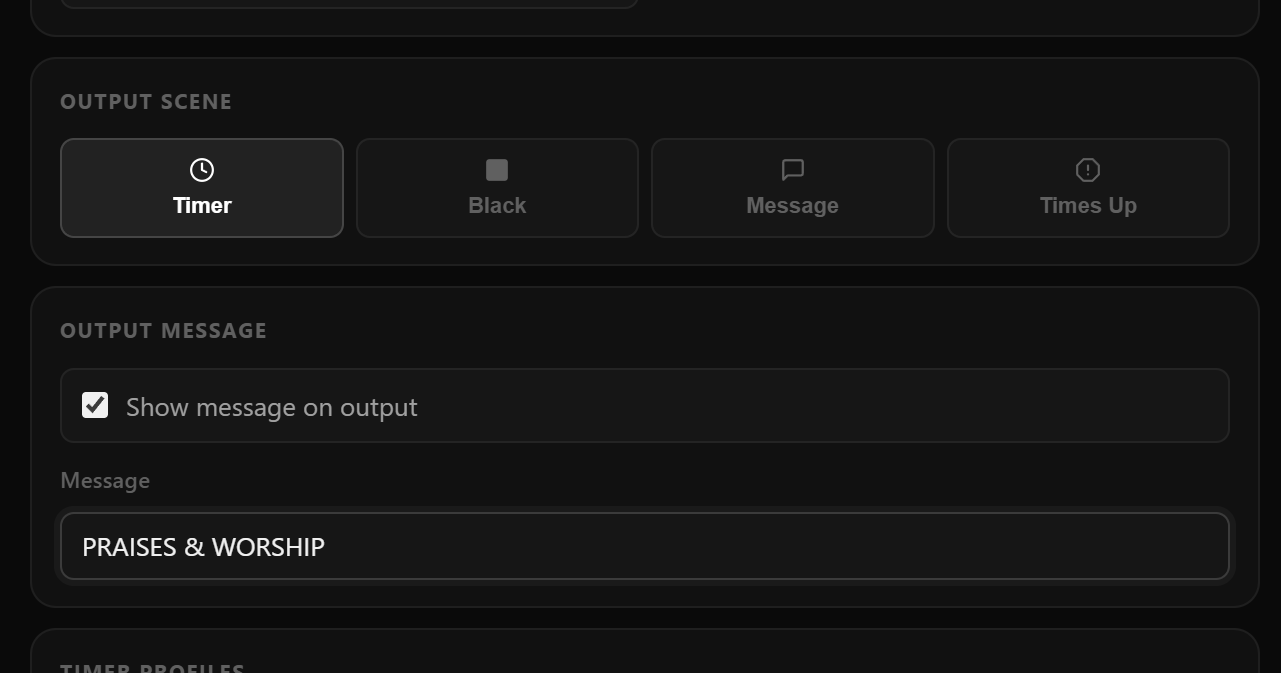Activate the Message output scene
Screen dimensions: 1281x673
(x=792, y=187)
